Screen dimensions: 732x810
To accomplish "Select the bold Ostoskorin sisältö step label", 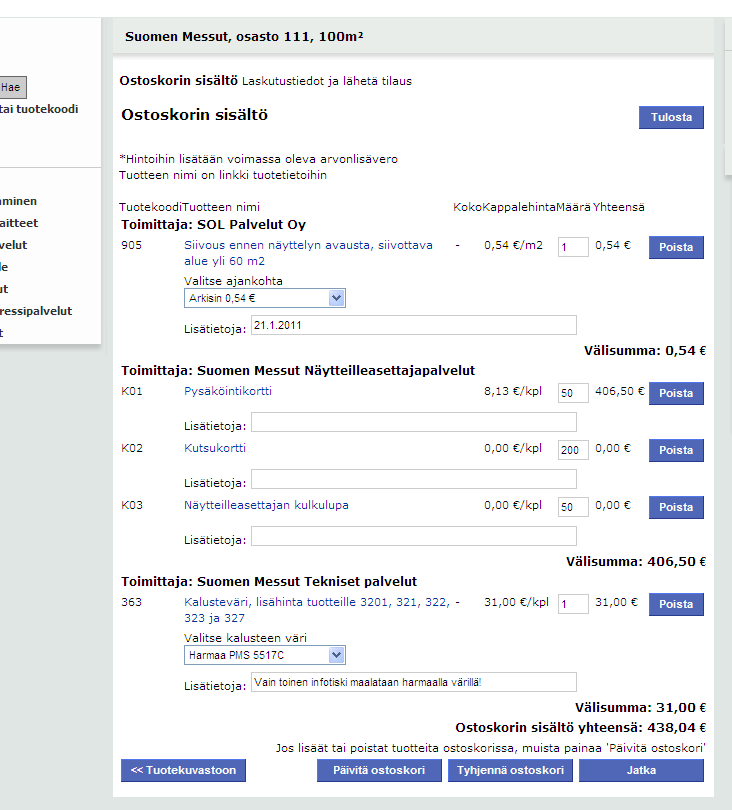I will pos(179,81).
